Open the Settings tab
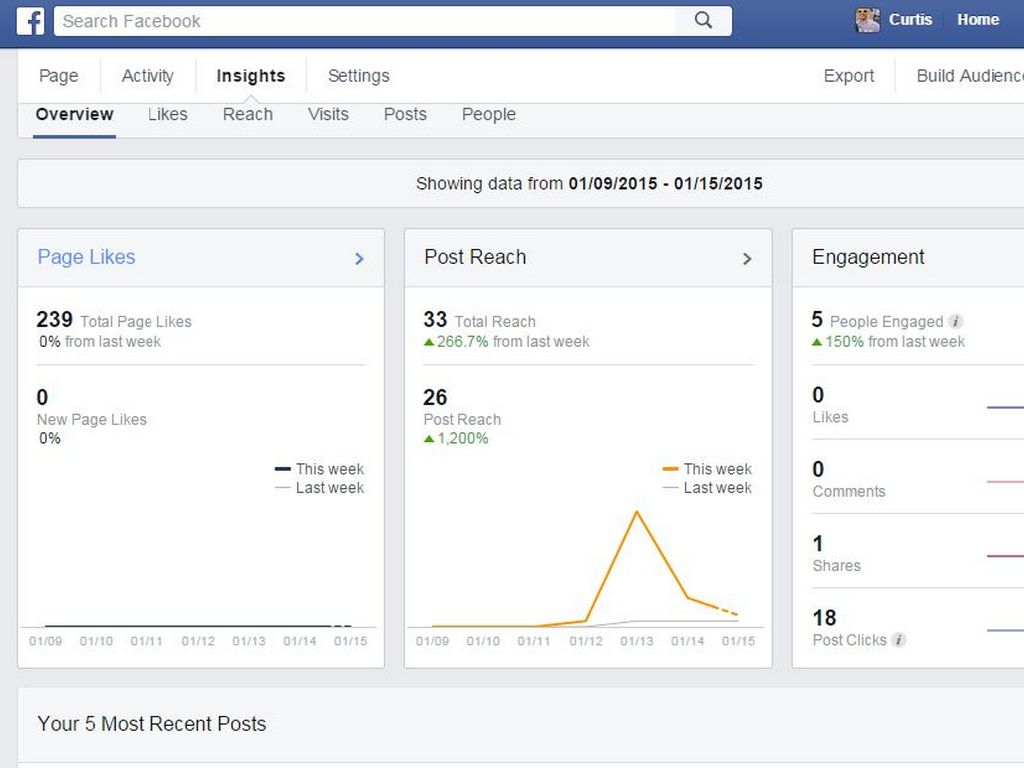 tap(358, 76)
